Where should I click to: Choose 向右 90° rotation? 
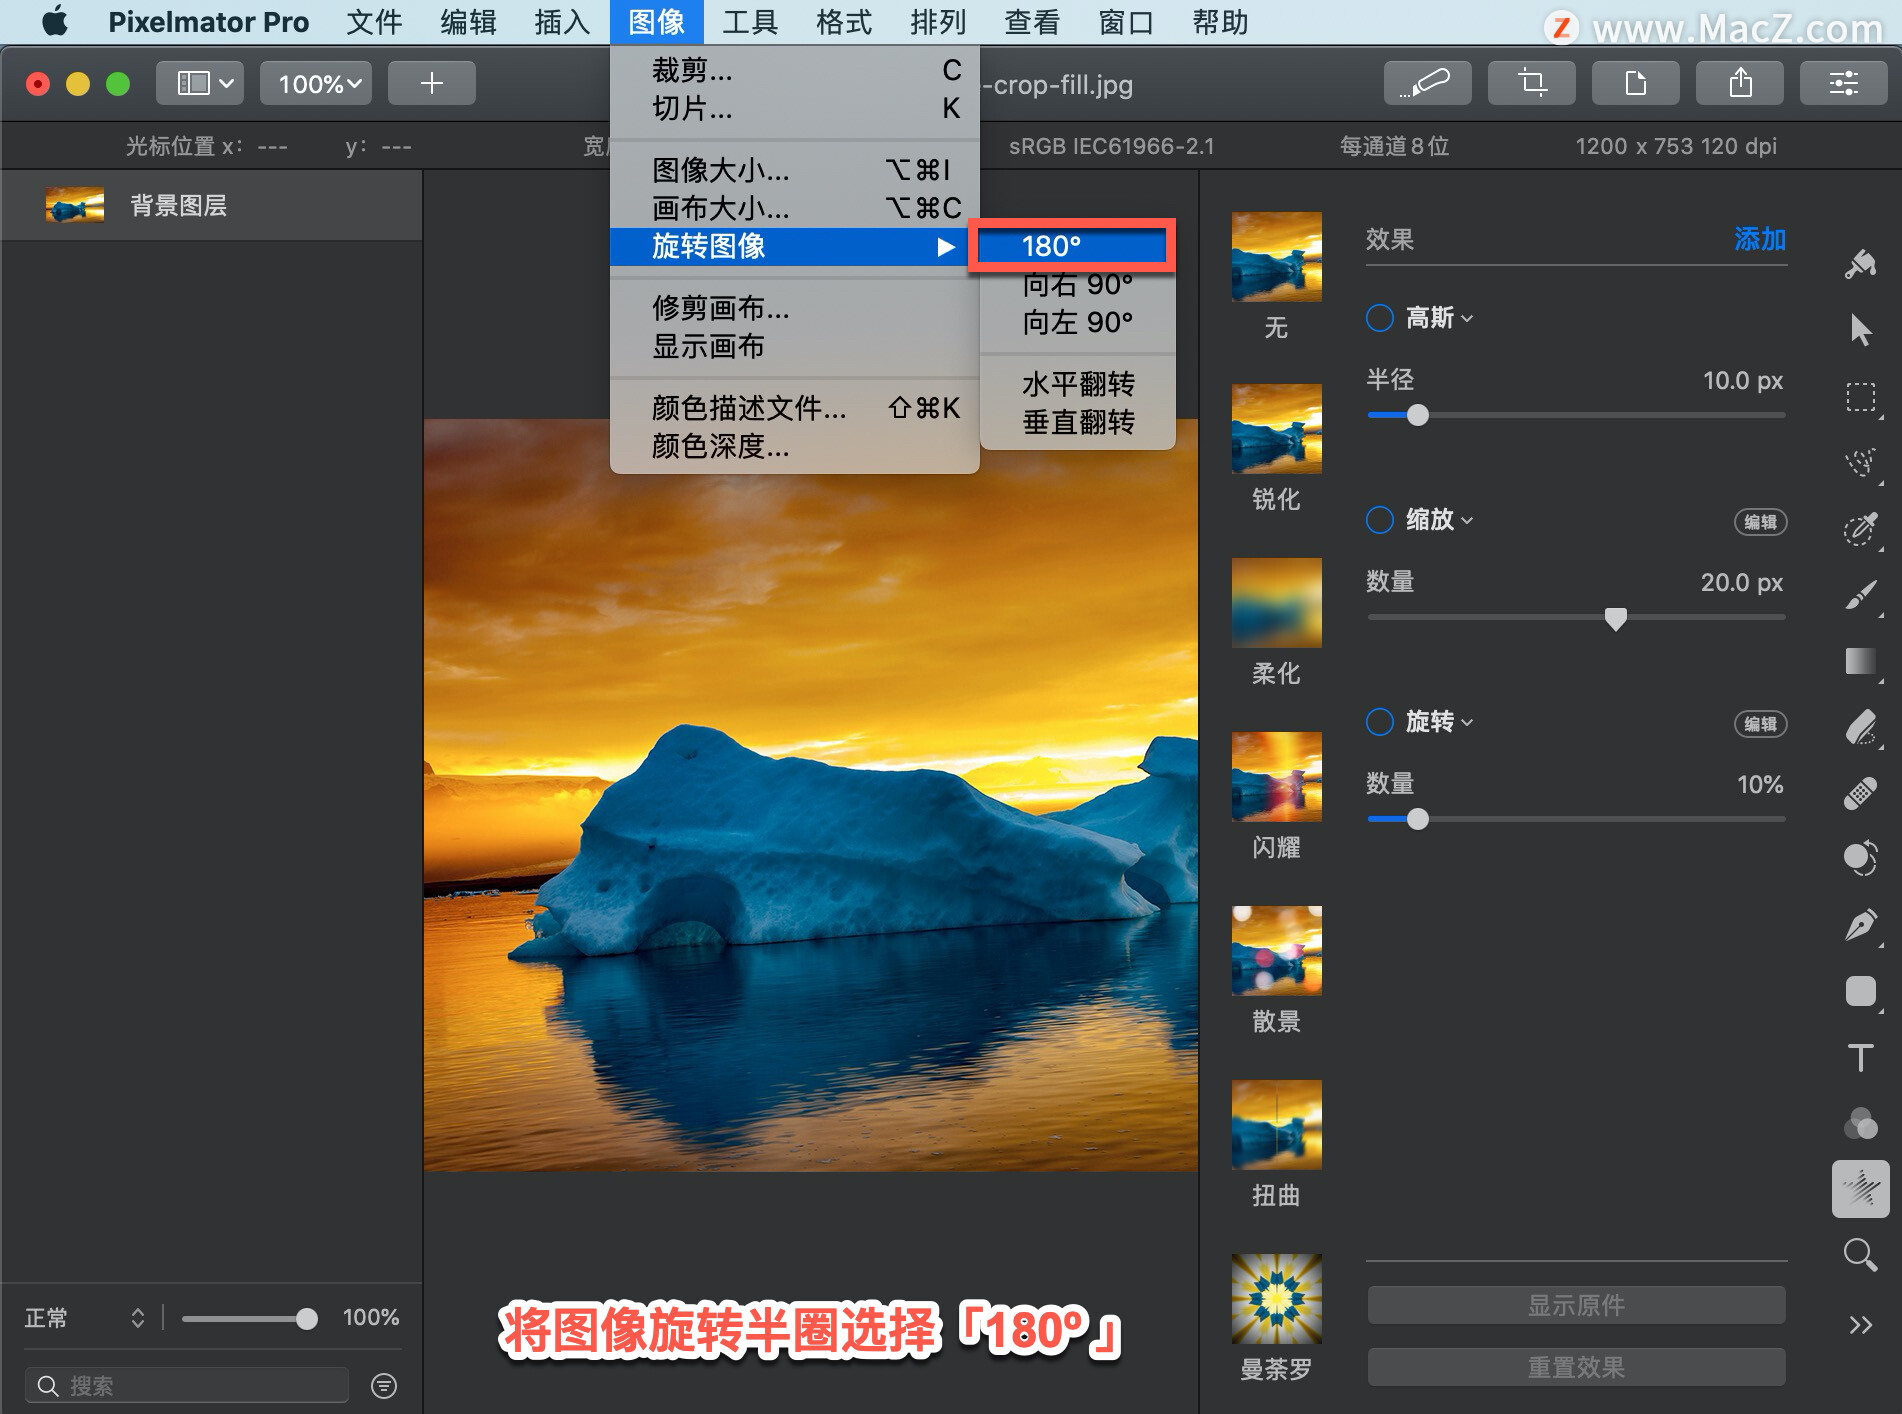1077,285
